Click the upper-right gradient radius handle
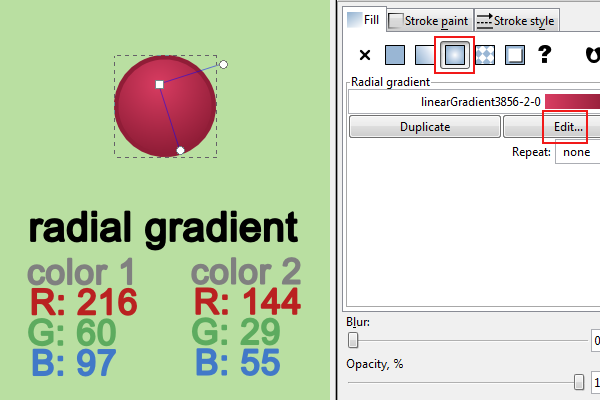Screen dimensions: 600x400 pos(223,64)
